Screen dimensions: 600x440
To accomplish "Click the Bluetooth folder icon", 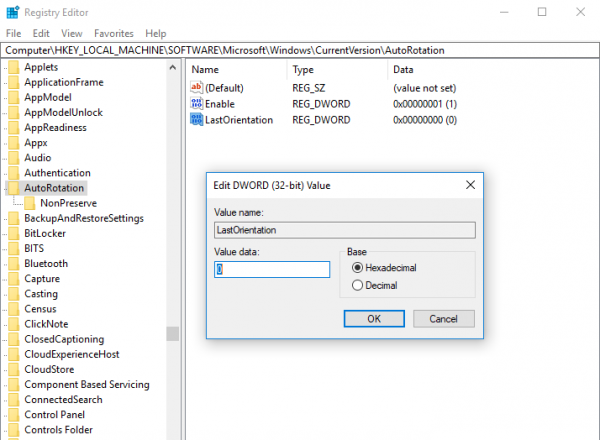I will (14, 264).
